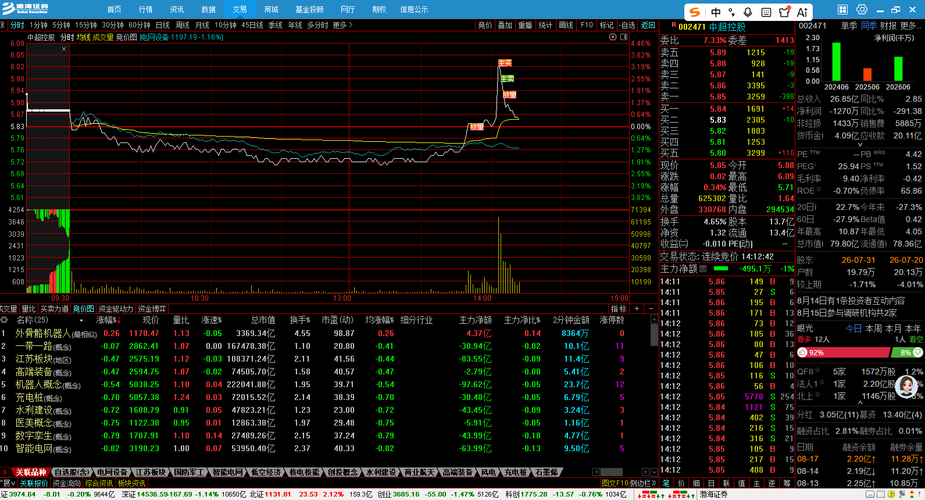Click the green 8% bearish sentiment bar
The height and width of the screenshot is (500, 925).
[x=907, y=352]
